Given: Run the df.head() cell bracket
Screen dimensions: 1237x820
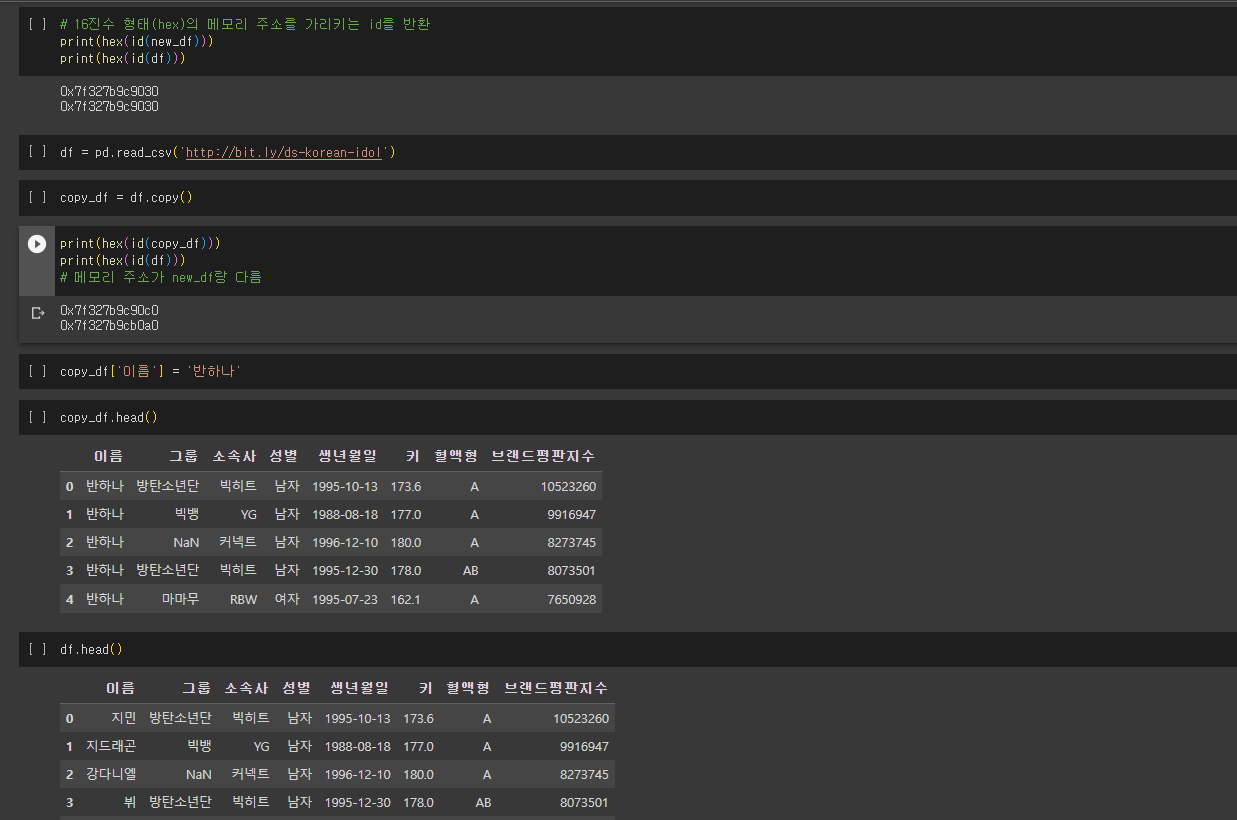Looking at the screenshot, I should tap(37, 649).
